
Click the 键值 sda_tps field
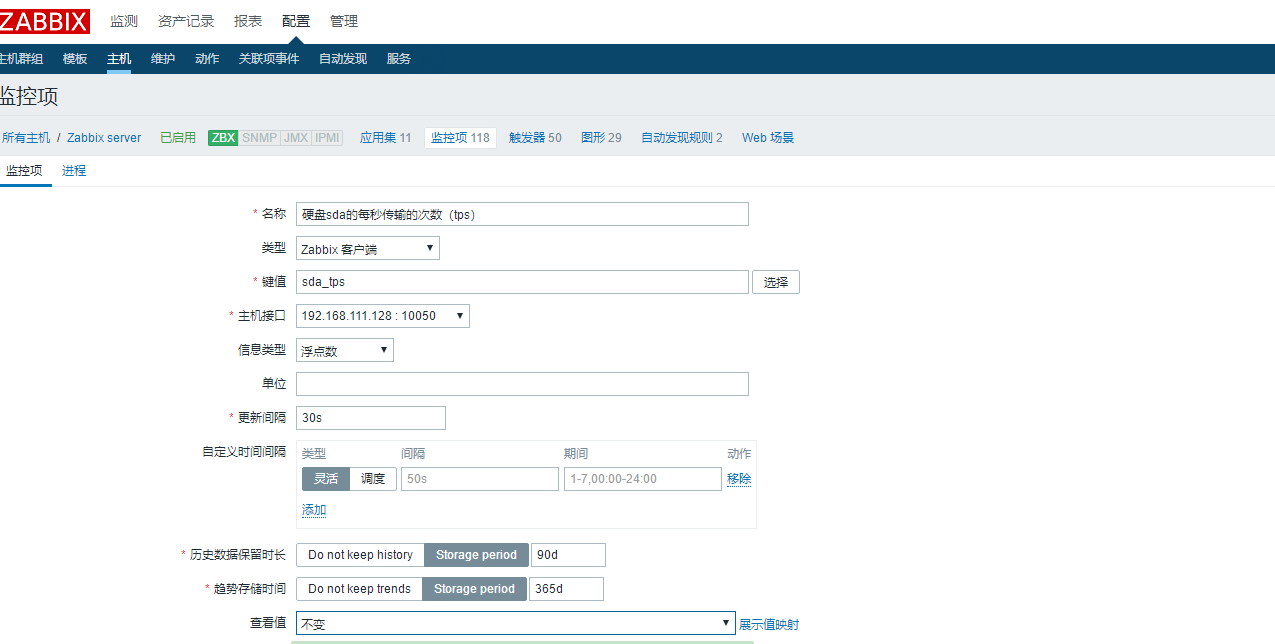click(x=522, y=282)
